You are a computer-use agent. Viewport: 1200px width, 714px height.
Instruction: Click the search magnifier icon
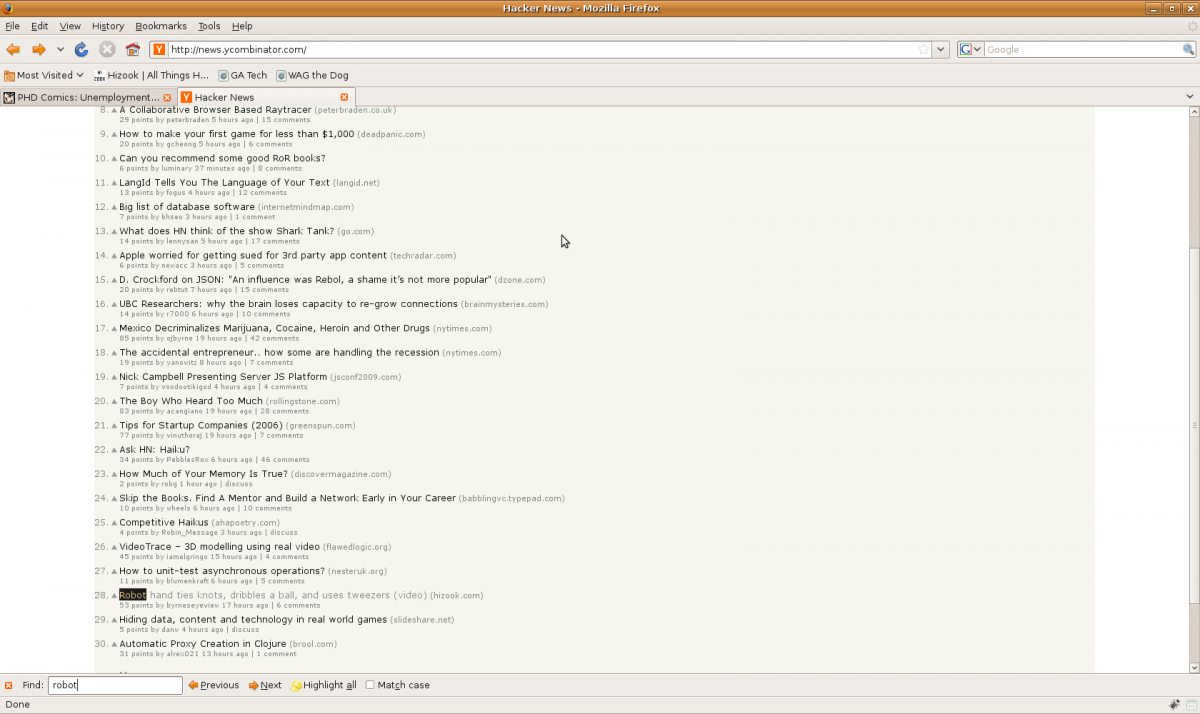coord(1189,50)
